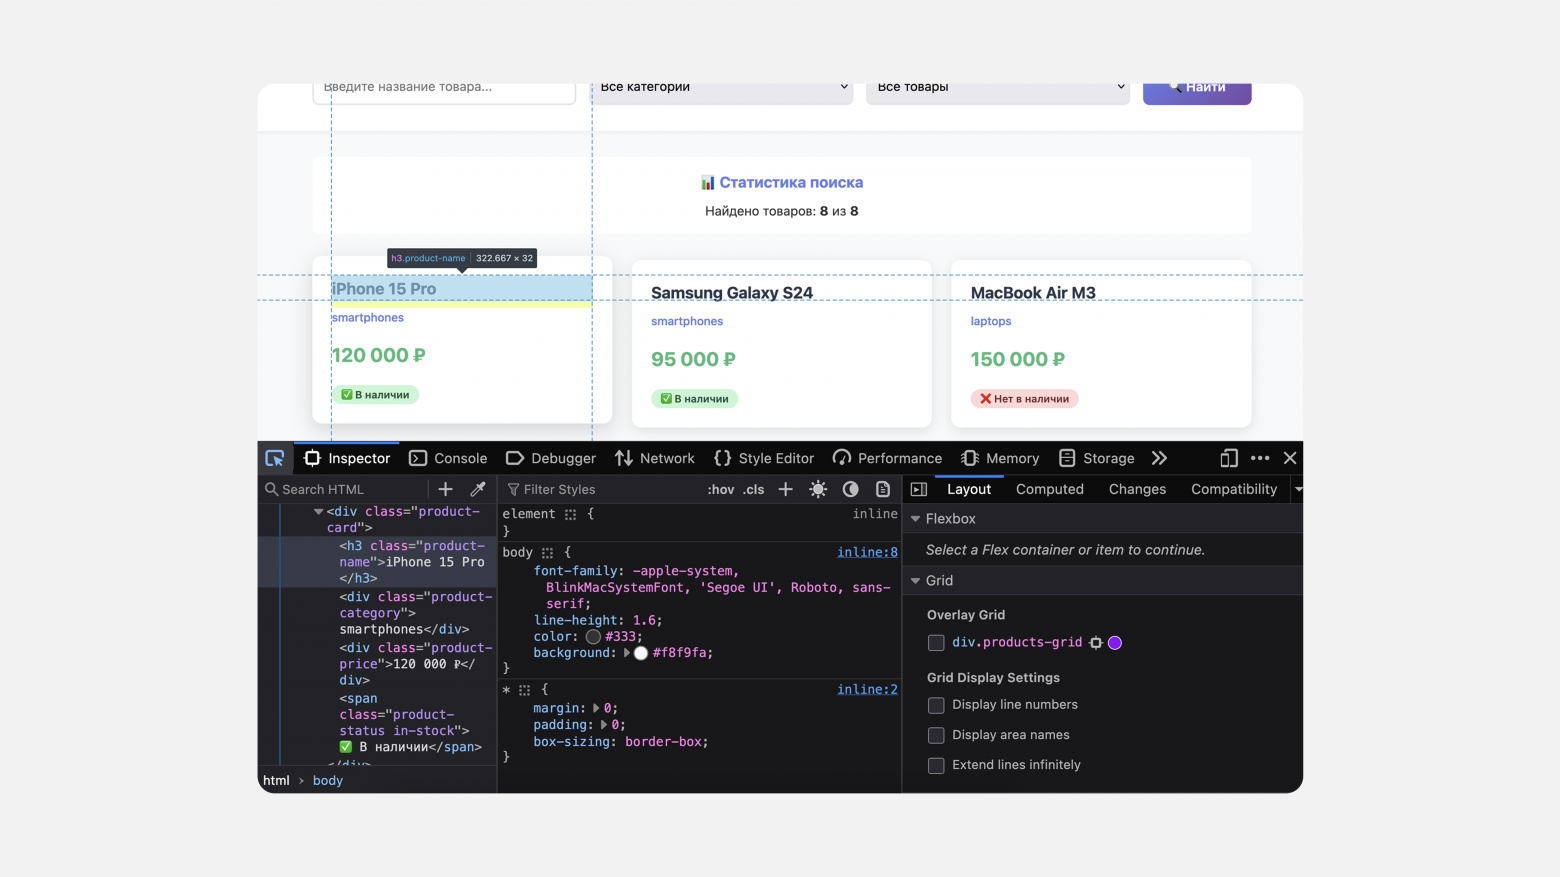Viewport: 1560px width, 877px height.
Task: Collapse the product-card div node
Action: [x=318, y=512]
